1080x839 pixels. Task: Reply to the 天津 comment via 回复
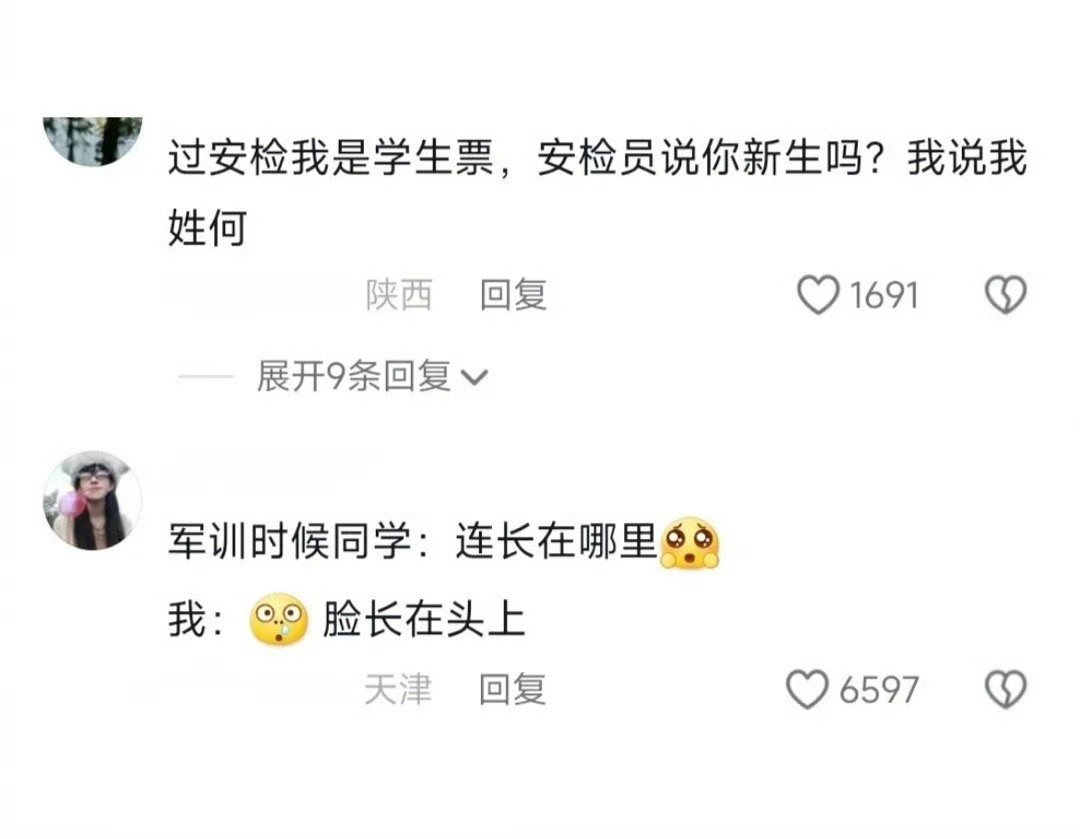512,689
